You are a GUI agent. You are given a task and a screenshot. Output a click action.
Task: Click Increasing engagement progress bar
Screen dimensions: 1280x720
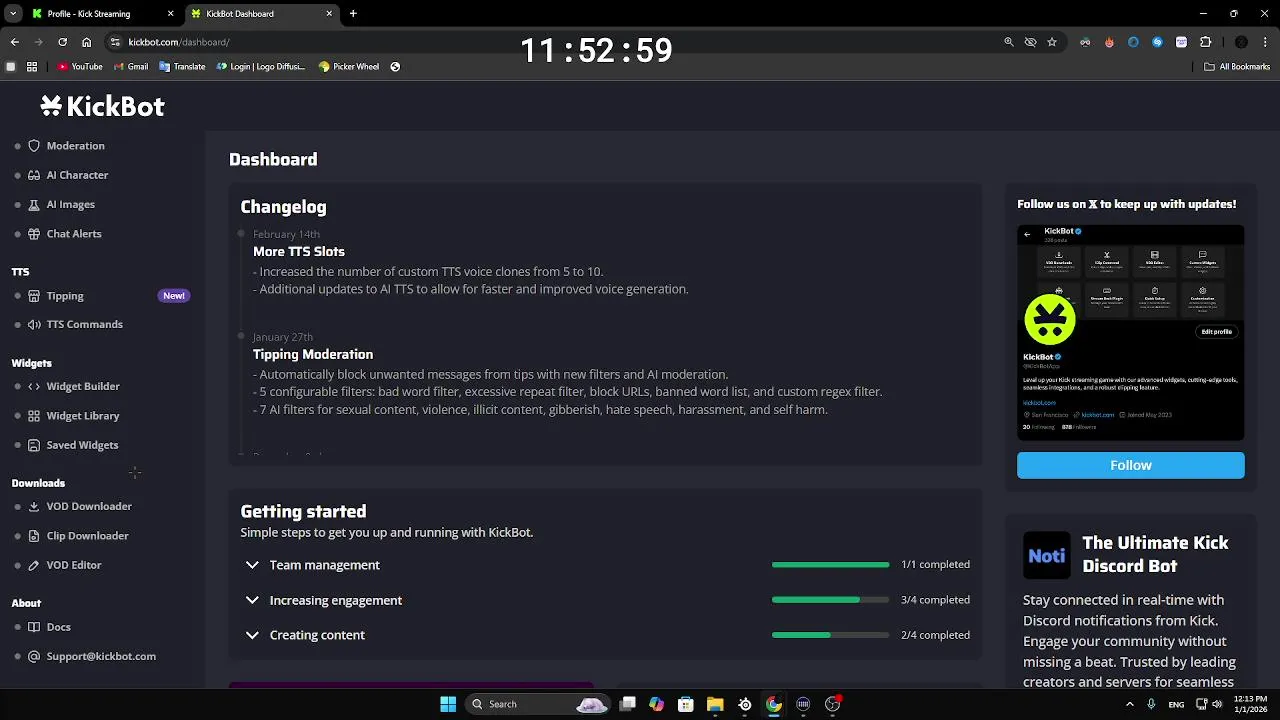pyautogui.click(x=830, y=600)
